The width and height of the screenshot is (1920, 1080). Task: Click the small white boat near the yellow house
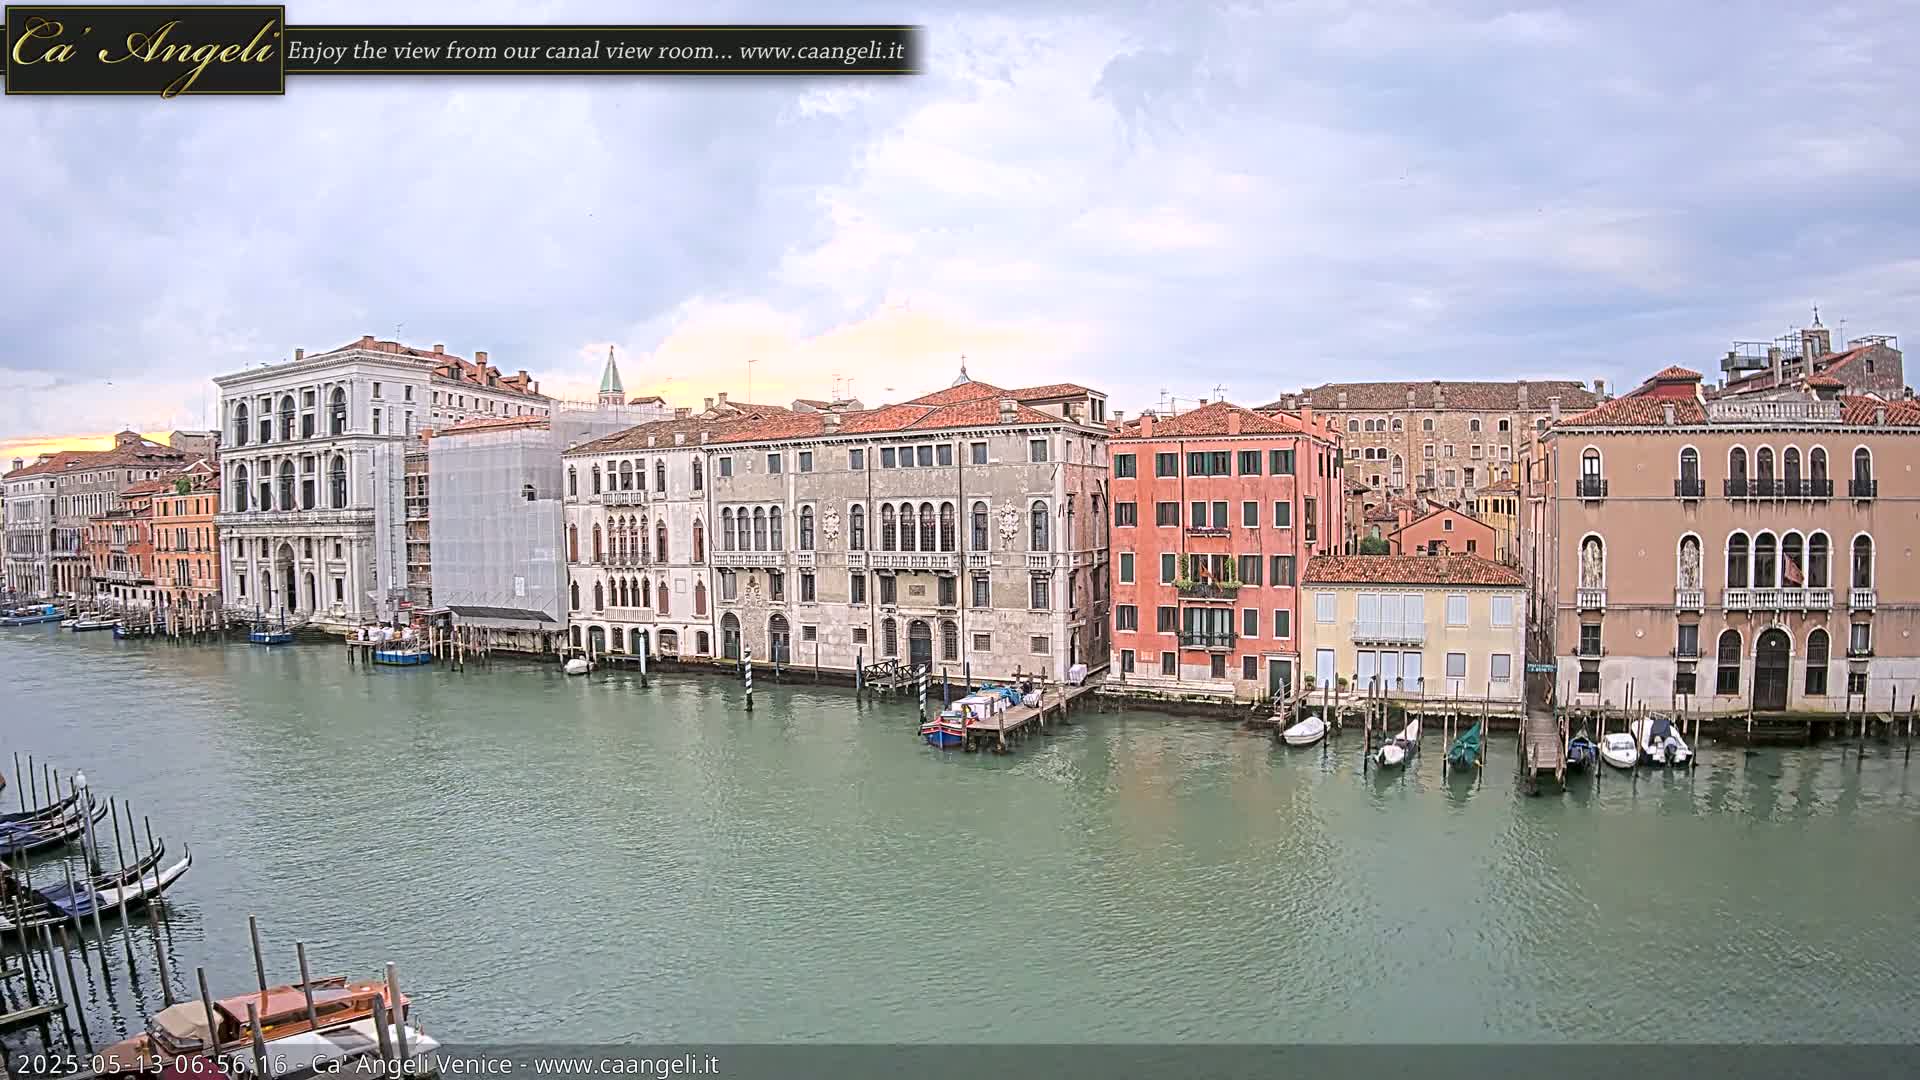[1304, 731]
